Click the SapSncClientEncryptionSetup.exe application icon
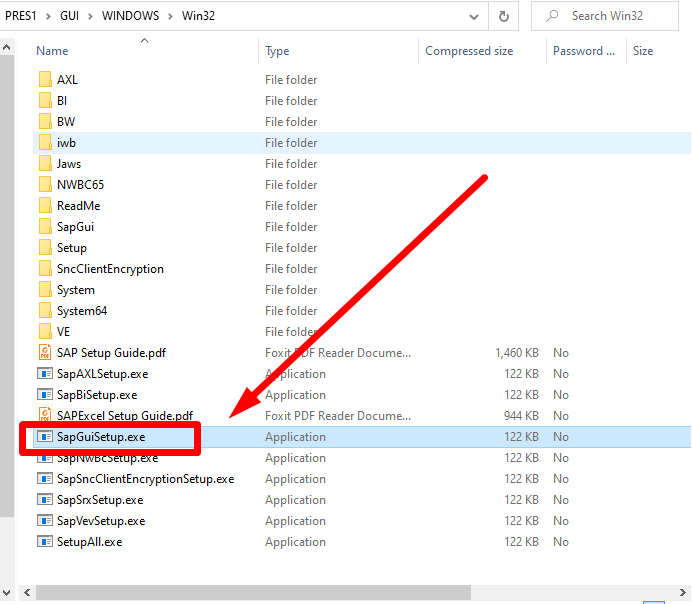 click(x=45, y=479)
